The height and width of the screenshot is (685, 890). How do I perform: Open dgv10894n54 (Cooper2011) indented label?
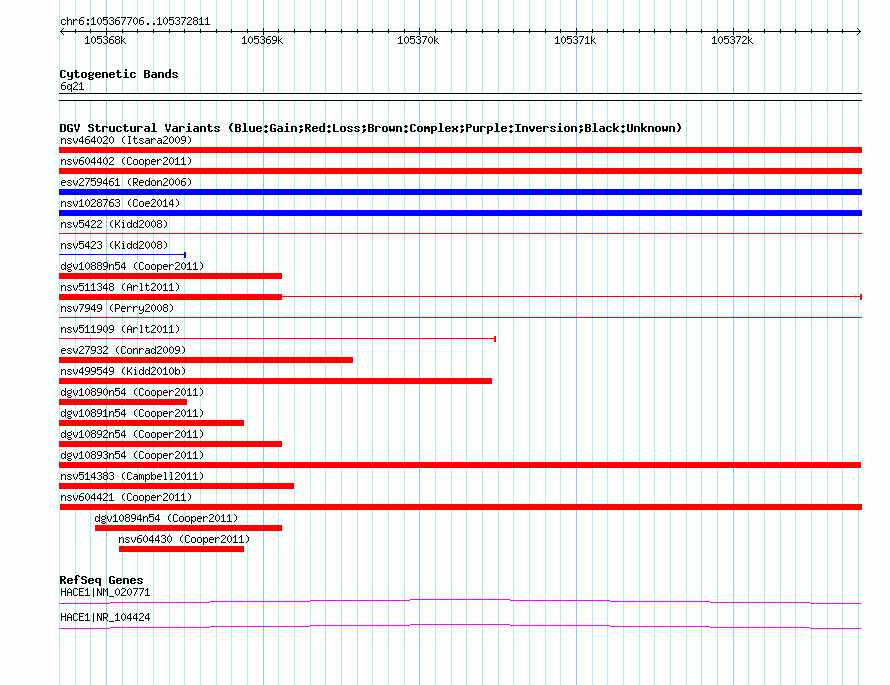pyautogui.click(x=166, y=518)
